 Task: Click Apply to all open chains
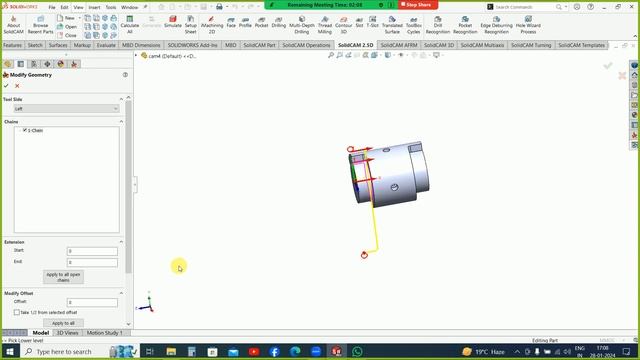pos(63,277)
